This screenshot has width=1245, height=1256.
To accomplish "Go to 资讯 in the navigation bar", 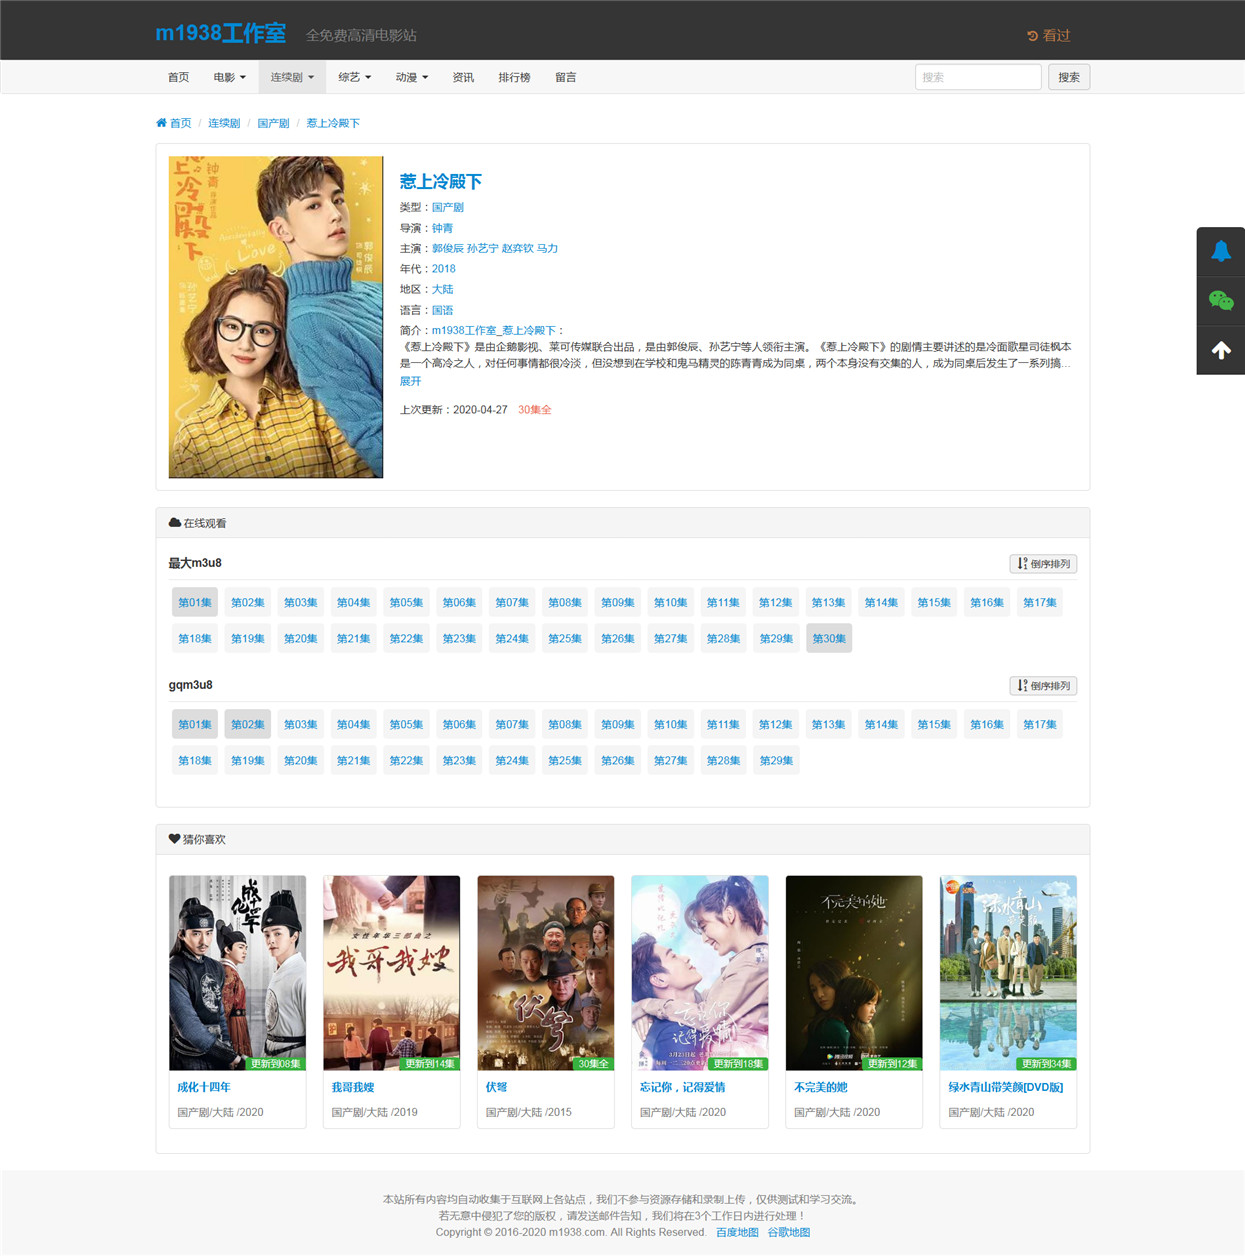I will 463,77.
